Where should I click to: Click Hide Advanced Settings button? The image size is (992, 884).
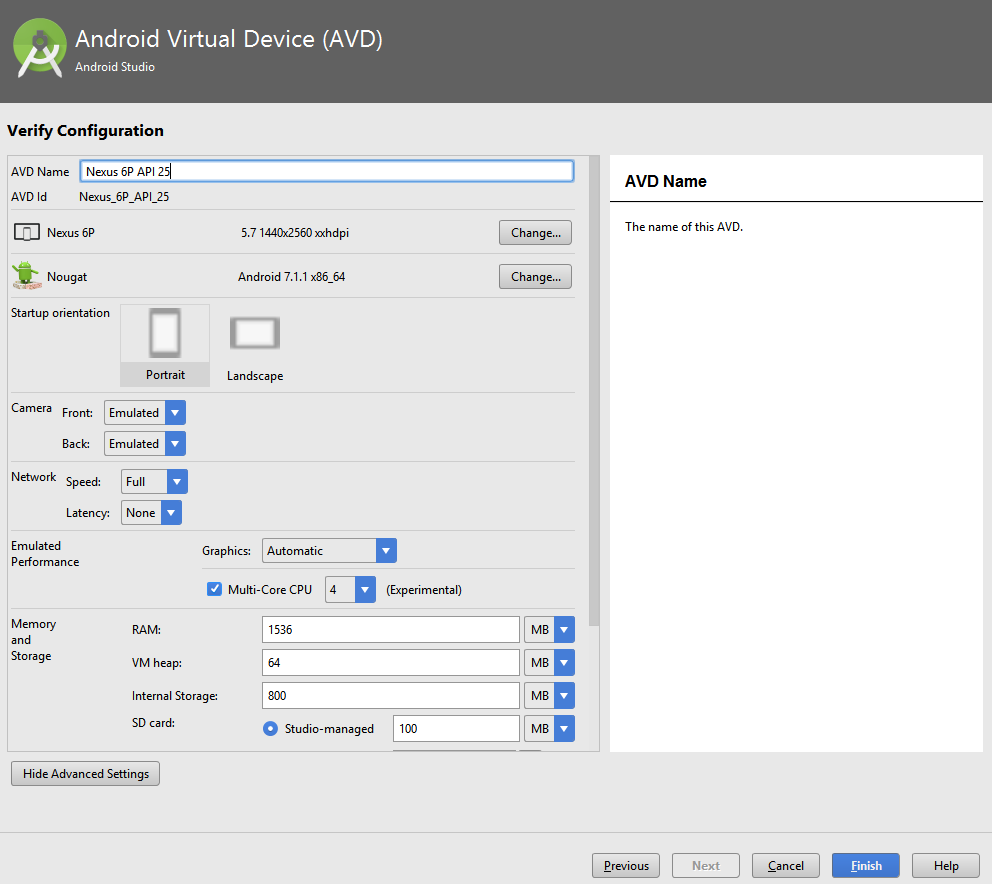pos(85,773)
